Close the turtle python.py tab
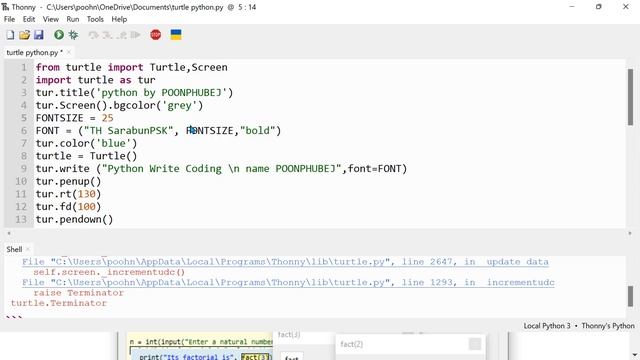 pyautogui.click(x=69, y=52)
